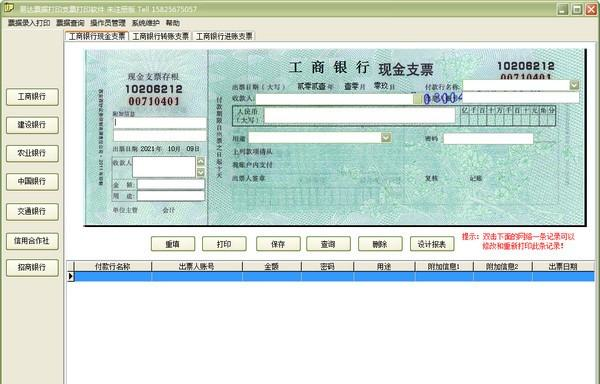The height and width of the screenshot is (384, 600).
Task: Open the 票据查询 menu
Action: (x=70, y=23)
